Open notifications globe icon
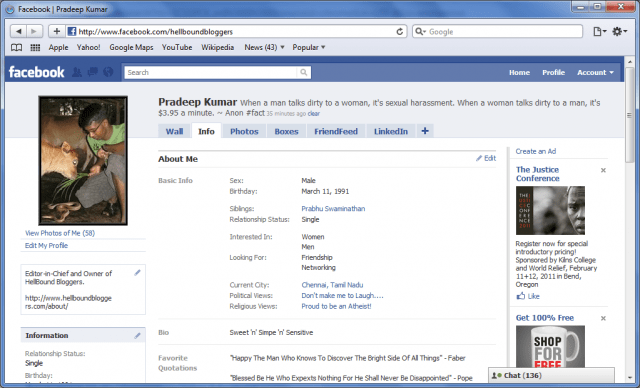The width and height of the screenshot is (640, 388). [108, 72]
